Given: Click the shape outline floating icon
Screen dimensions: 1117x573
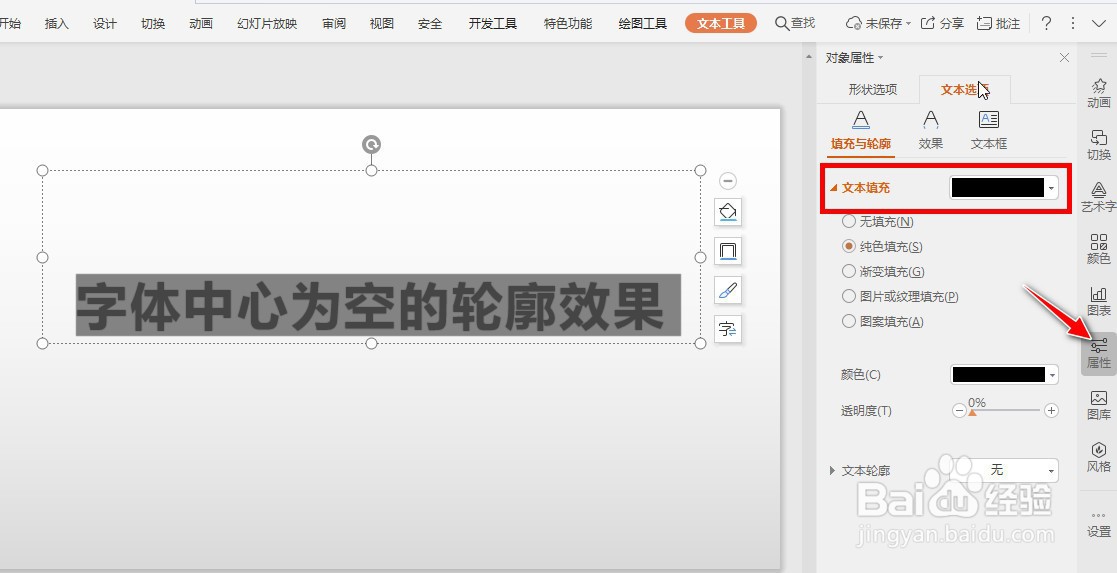Looking at the screenshot, I should [728, 251].
